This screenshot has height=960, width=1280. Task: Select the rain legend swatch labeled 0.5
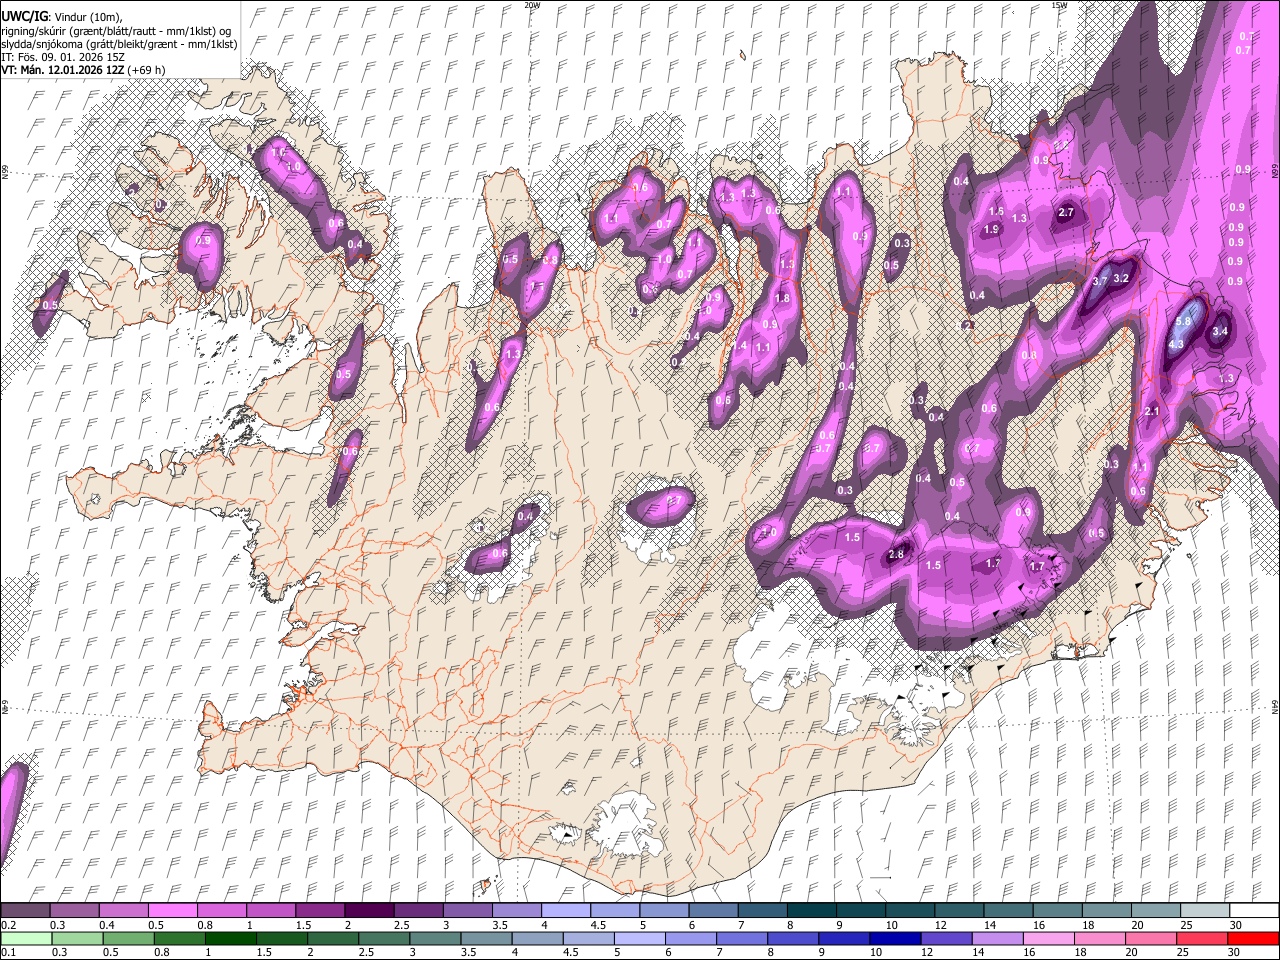click(128, 938)
